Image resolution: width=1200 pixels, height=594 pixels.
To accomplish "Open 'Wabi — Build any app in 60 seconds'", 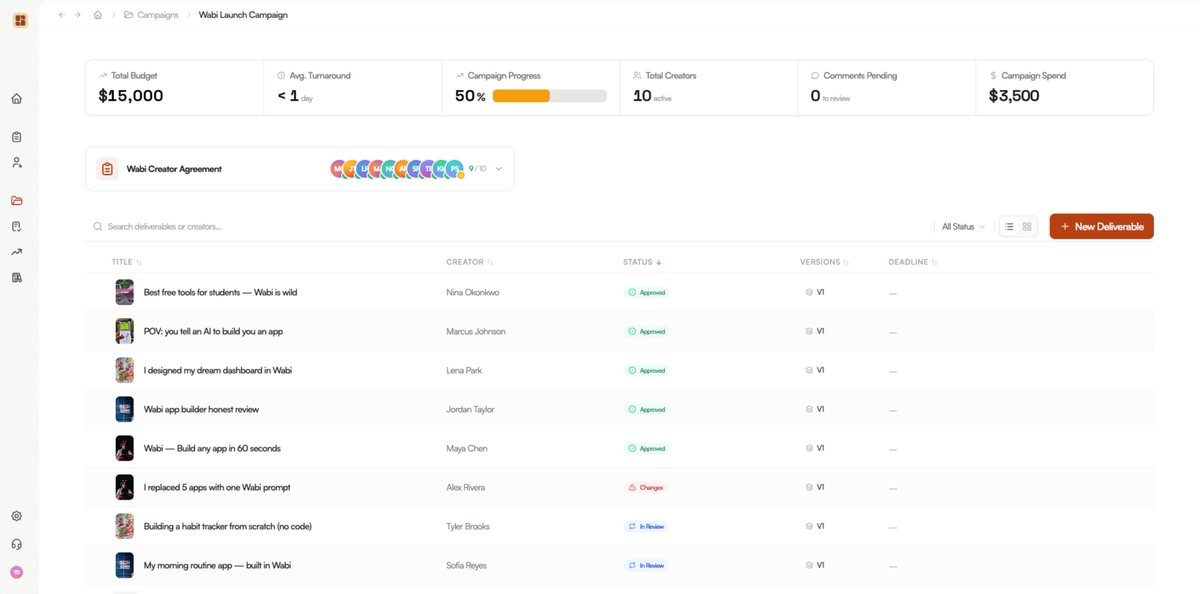I will coord(212,449).
